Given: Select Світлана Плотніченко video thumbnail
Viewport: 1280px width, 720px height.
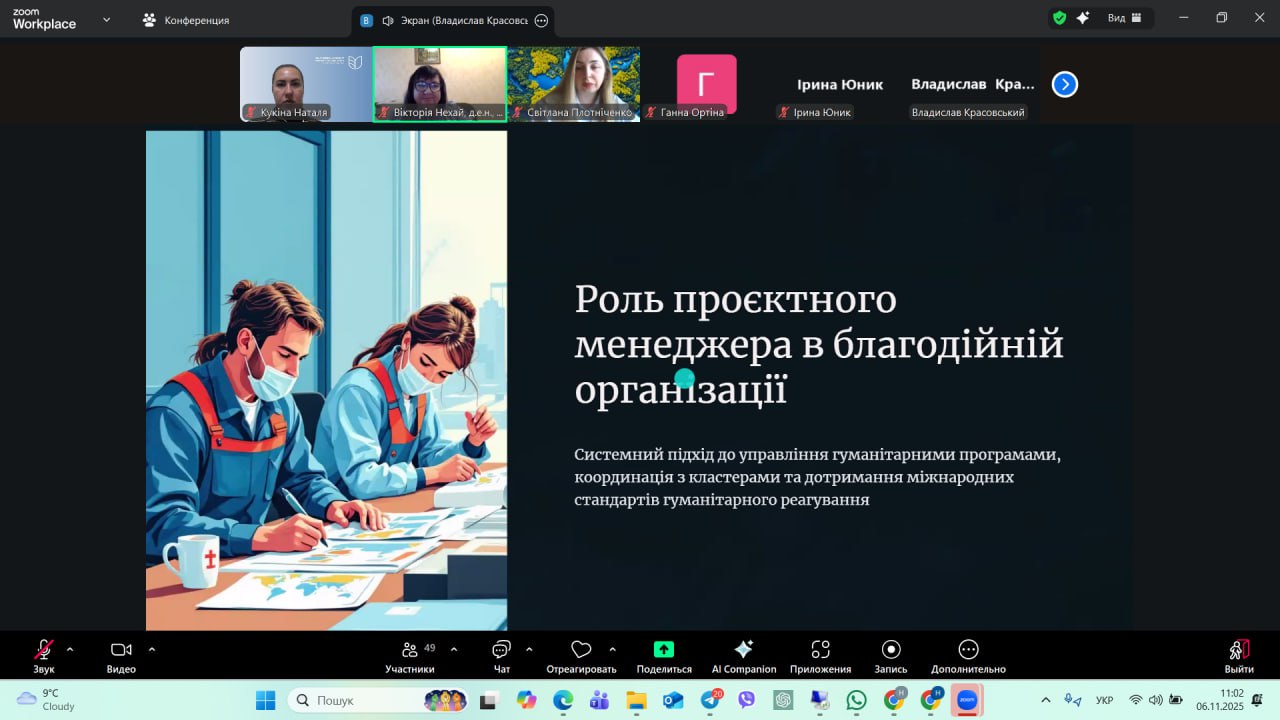Looking at the screenshot, I should click(573, 84).
